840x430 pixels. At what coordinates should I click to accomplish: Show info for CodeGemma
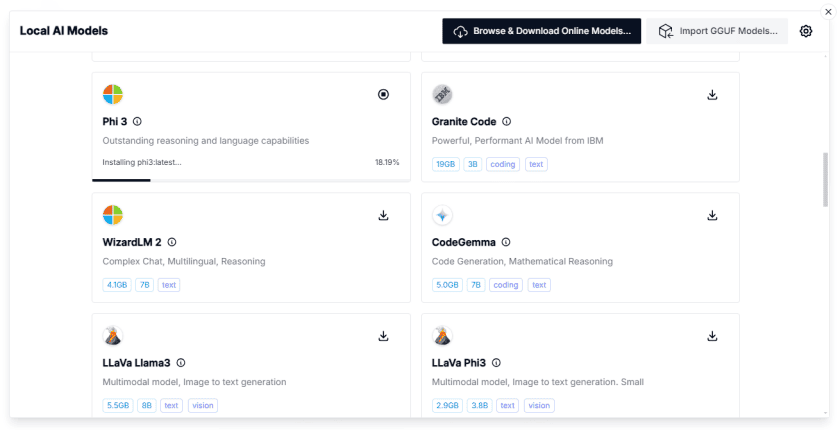(505, 242)
